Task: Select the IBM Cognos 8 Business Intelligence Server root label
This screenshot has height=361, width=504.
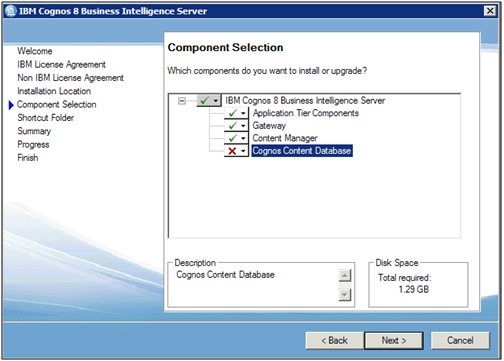Action: pyautogui.click(x=305, y=100)
